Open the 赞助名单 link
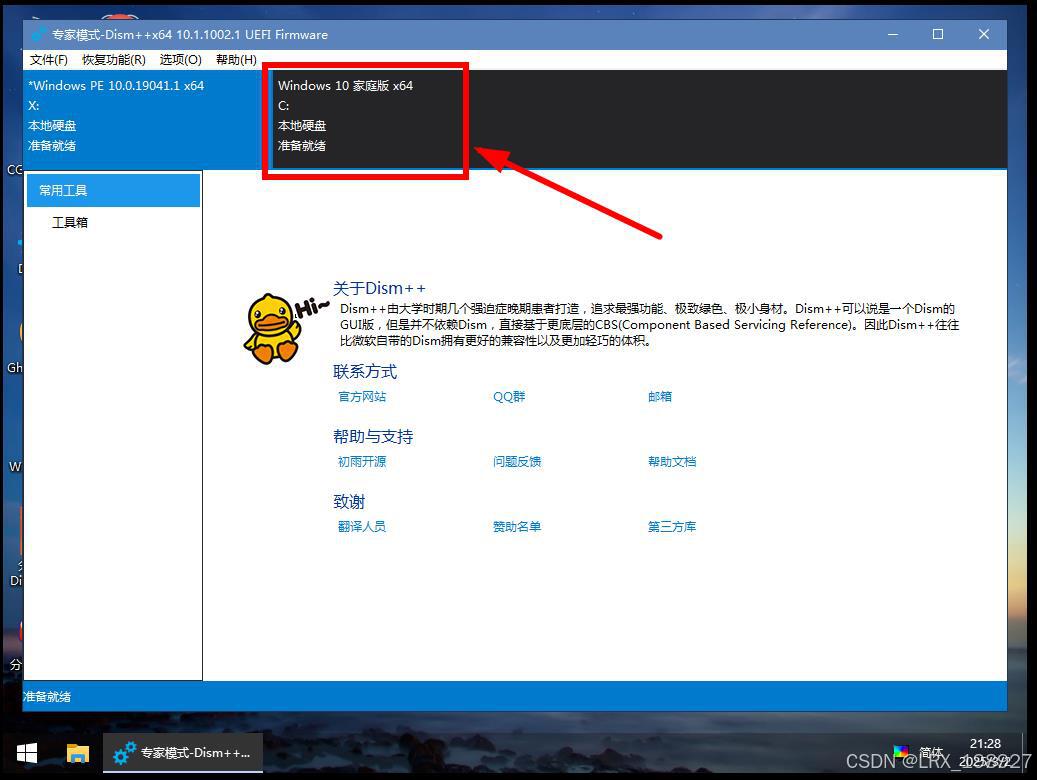Screen dimensions: 1037x780 coord(517,526)
